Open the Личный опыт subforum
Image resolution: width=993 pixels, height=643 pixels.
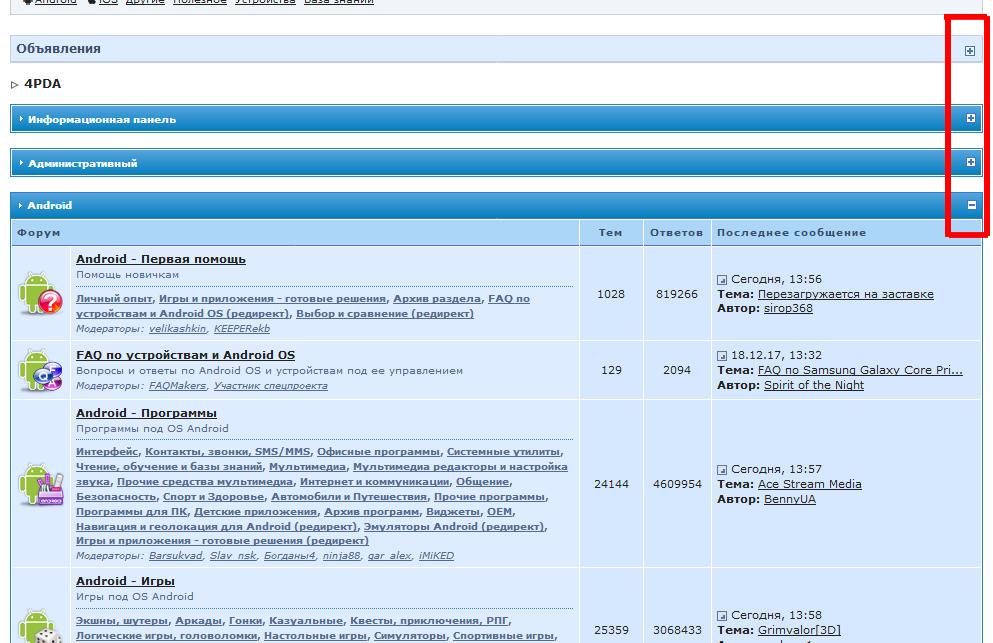[x=114, y=298]
